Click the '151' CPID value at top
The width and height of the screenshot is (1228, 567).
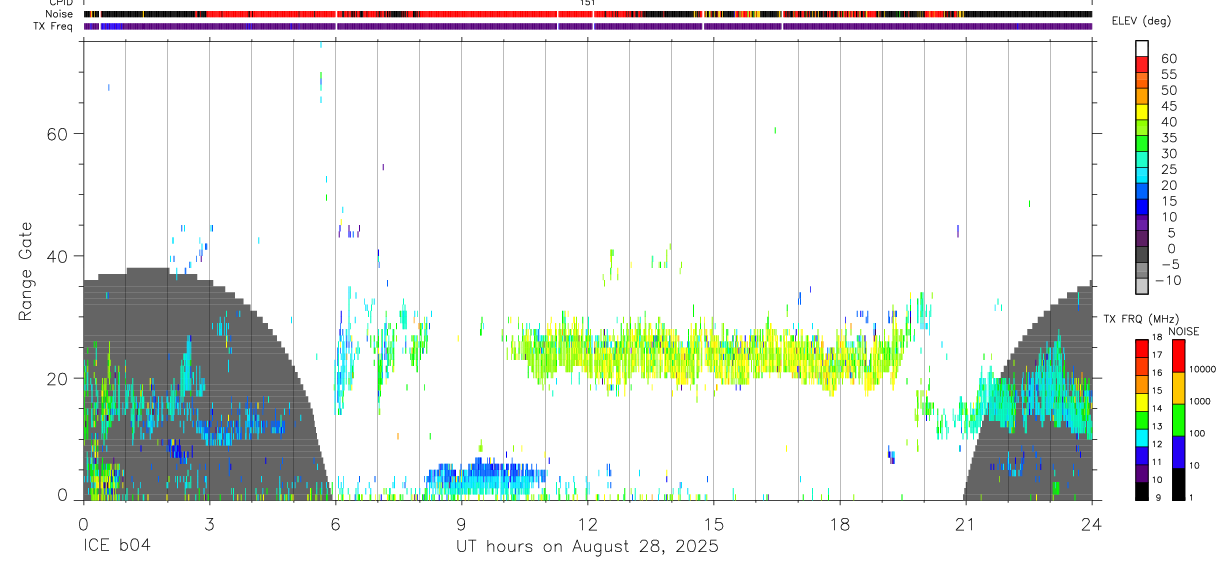(x=588, y=4)
